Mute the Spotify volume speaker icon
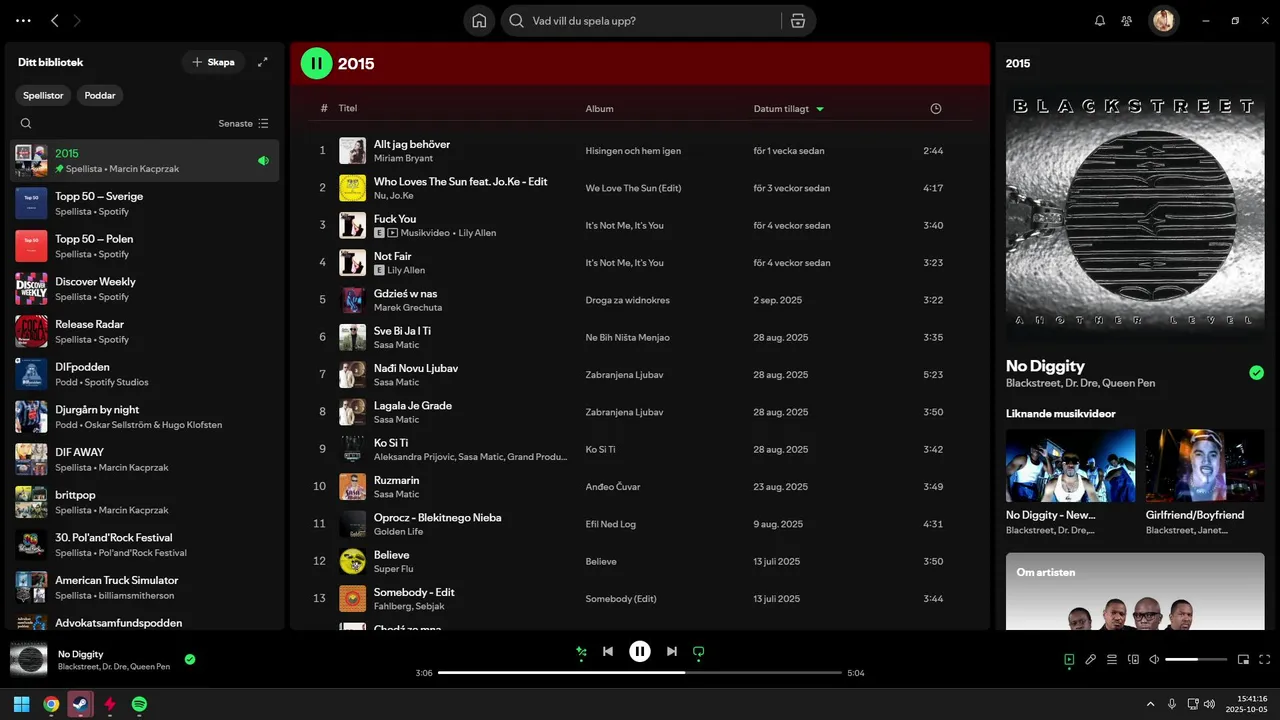The image size is (1280, 720). [x=1154, y=660]
